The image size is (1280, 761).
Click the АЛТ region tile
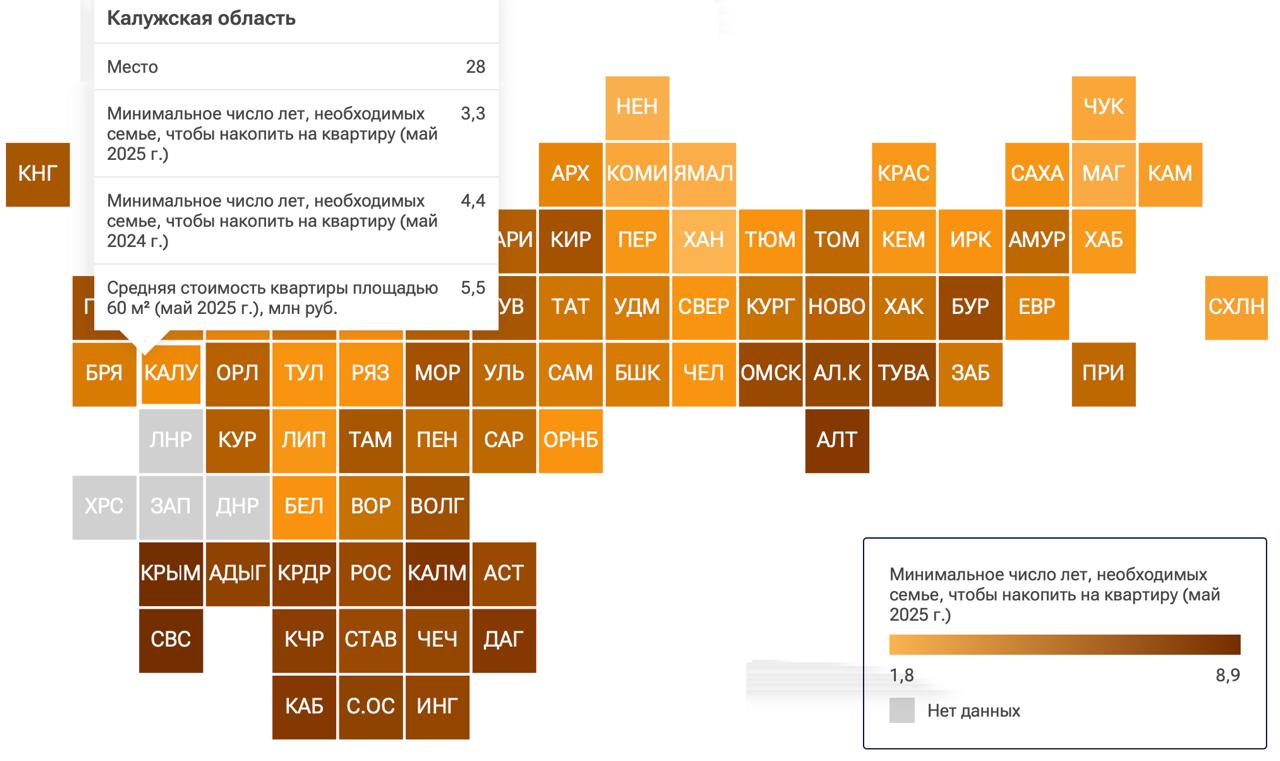(837, 440)
